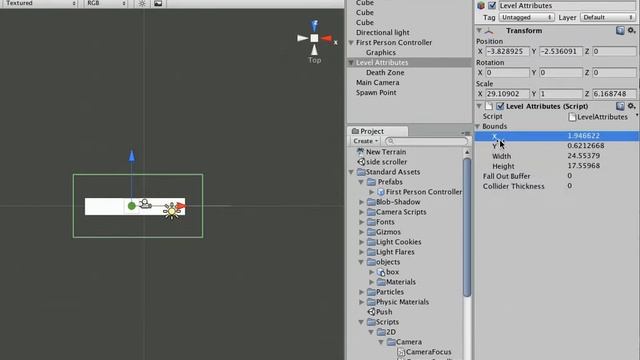The height and width of the screenshot is (360, 640).
Task: Toggle scene lighting sun icon
Action: (x=142, y=4)
